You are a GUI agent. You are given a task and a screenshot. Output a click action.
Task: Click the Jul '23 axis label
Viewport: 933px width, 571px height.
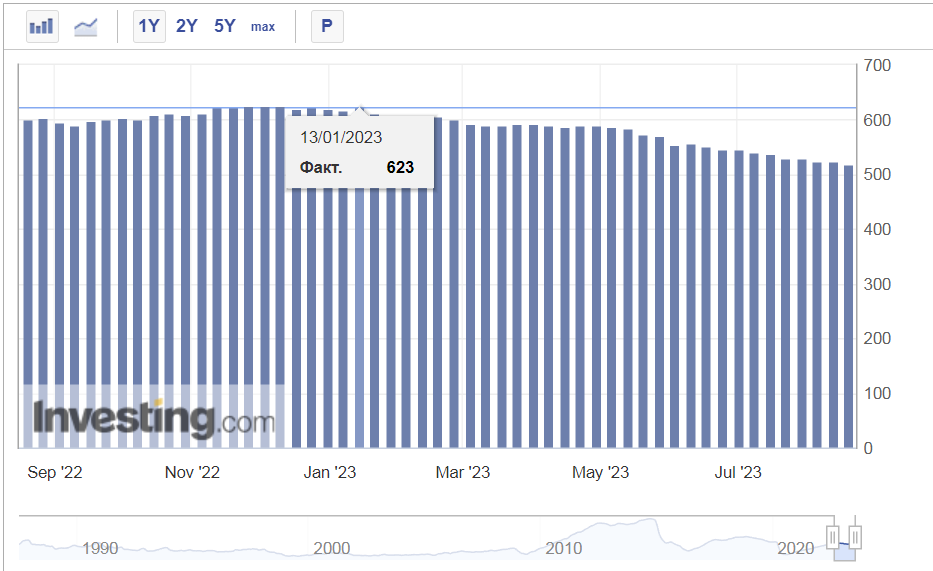point(738,472)
